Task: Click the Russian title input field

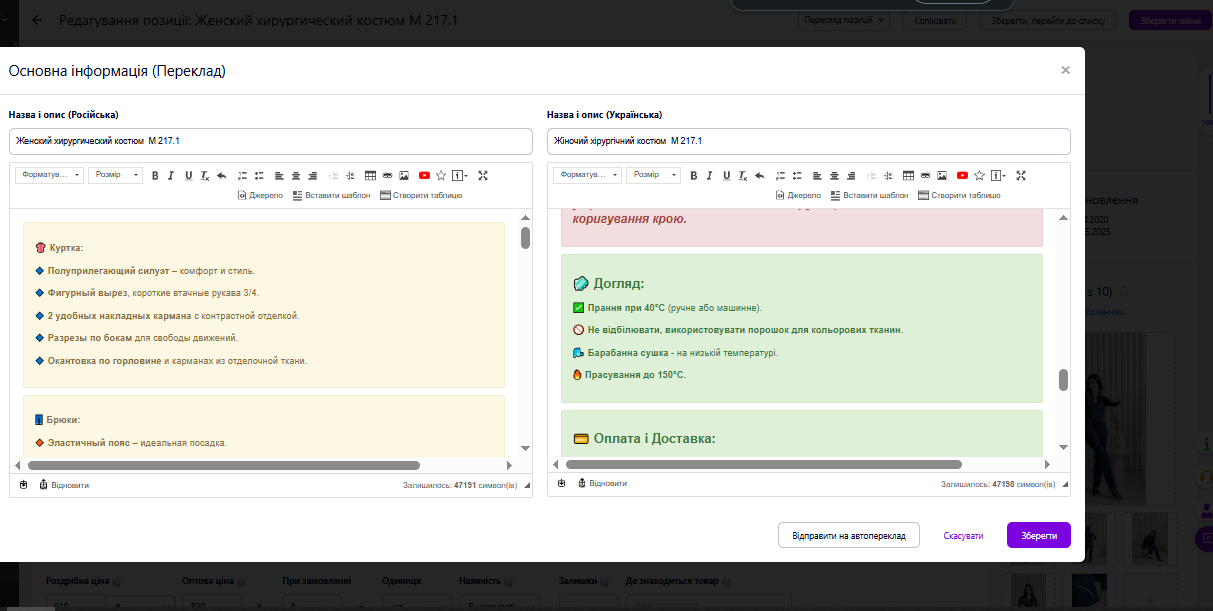Action: [271, 141]
